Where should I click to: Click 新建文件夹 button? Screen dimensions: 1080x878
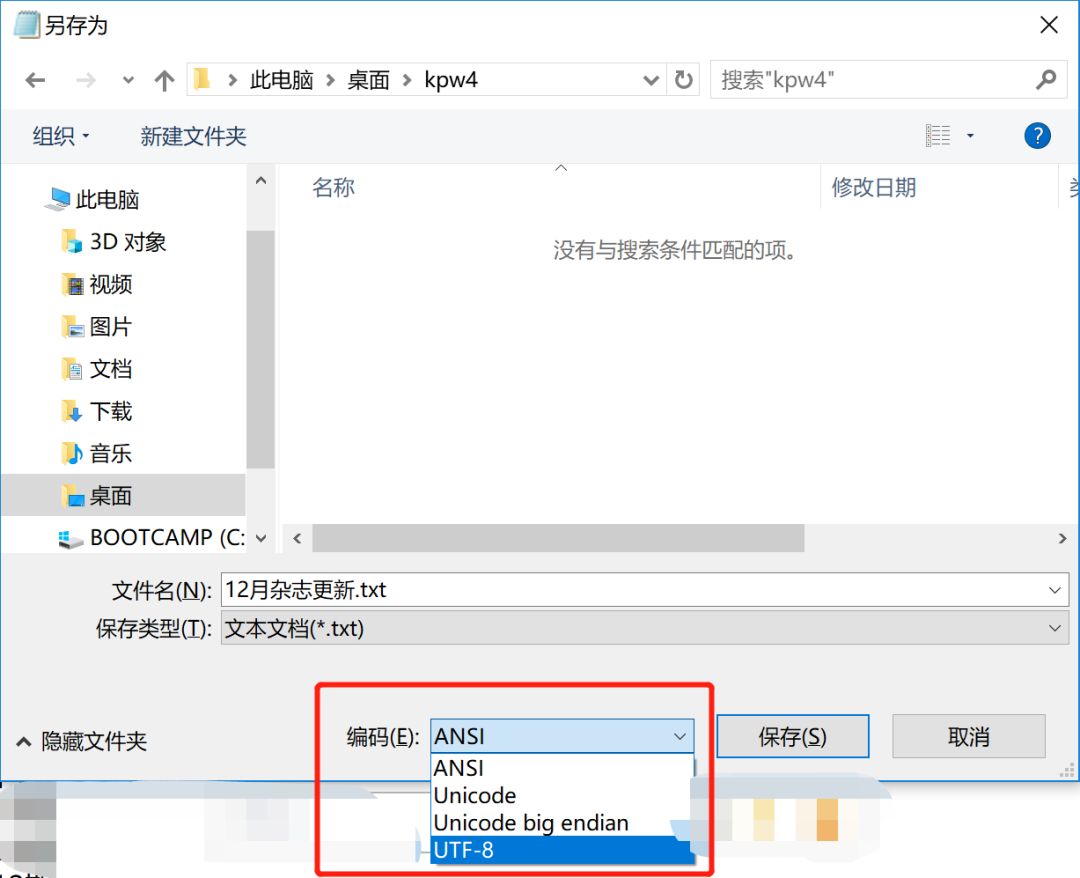pos(194,136)
